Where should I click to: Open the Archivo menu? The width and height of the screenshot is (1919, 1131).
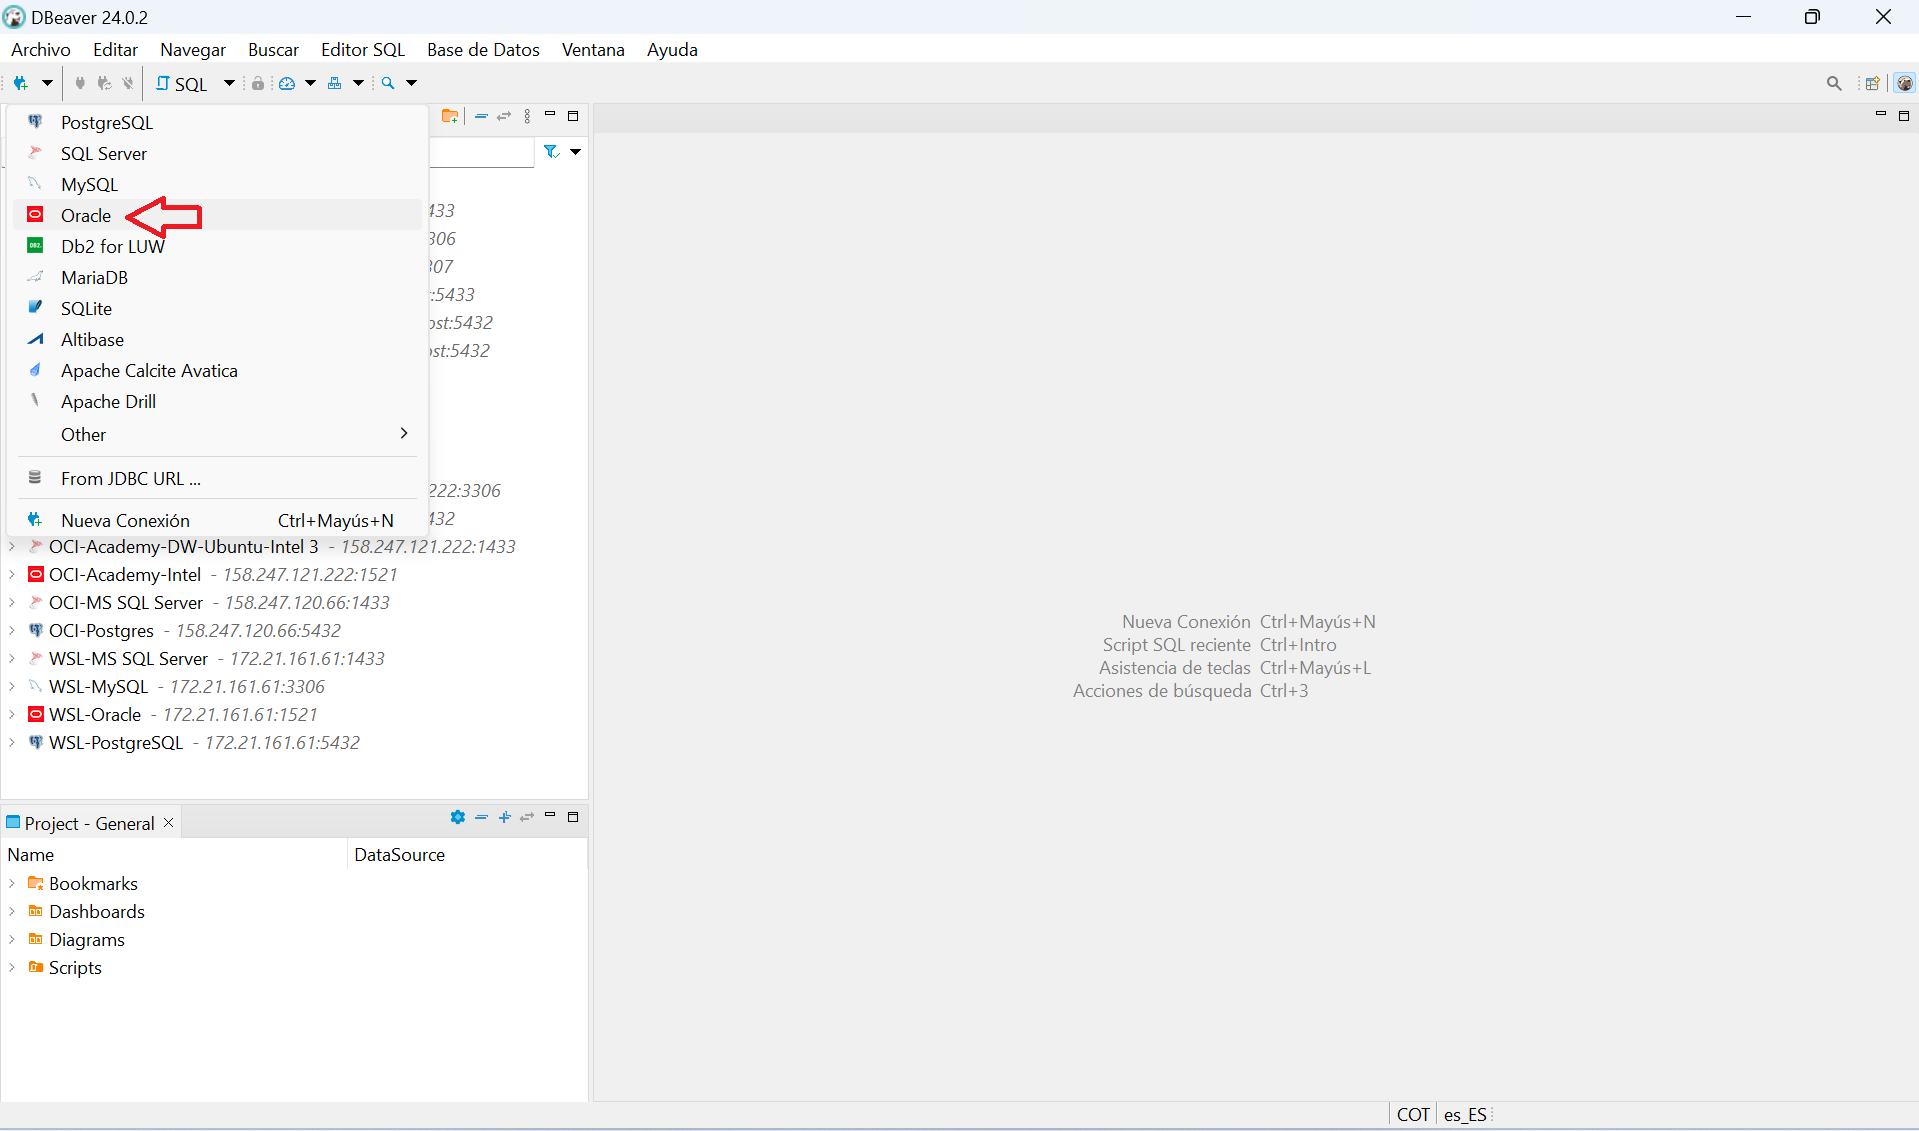(41, 49)
